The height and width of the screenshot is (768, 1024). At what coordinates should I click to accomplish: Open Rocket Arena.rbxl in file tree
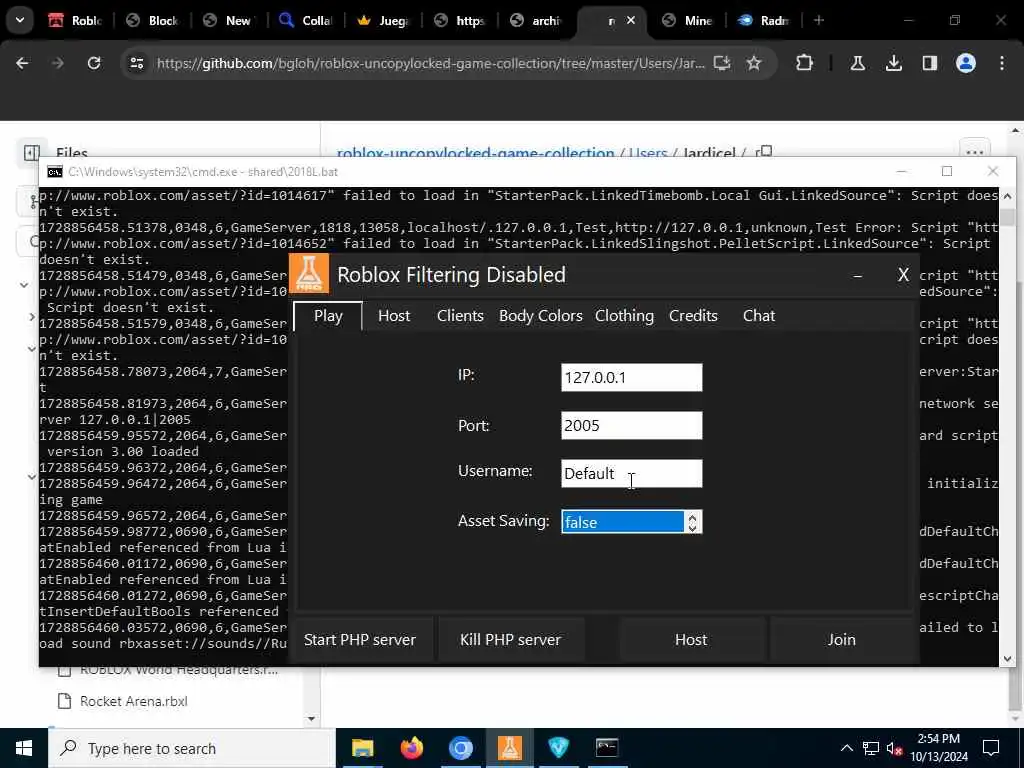pos(133,701)
